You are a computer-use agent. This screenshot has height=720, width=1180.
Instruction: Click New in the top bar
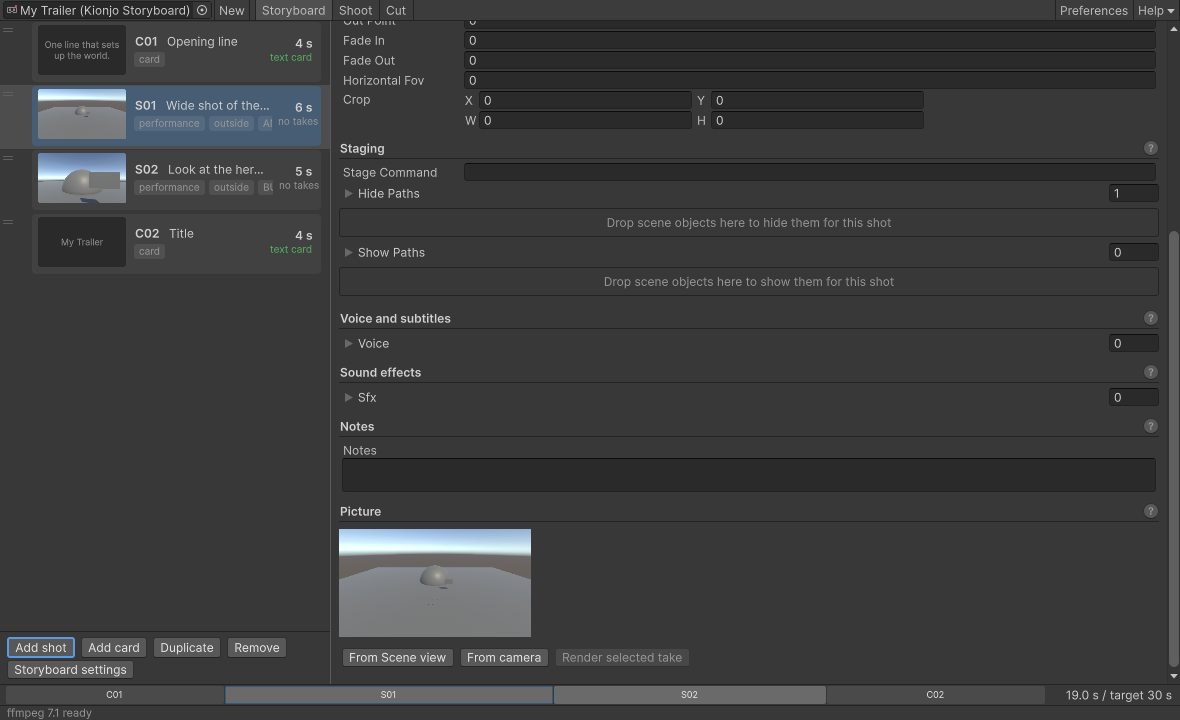pyautogui.click(x=232, y=11)
